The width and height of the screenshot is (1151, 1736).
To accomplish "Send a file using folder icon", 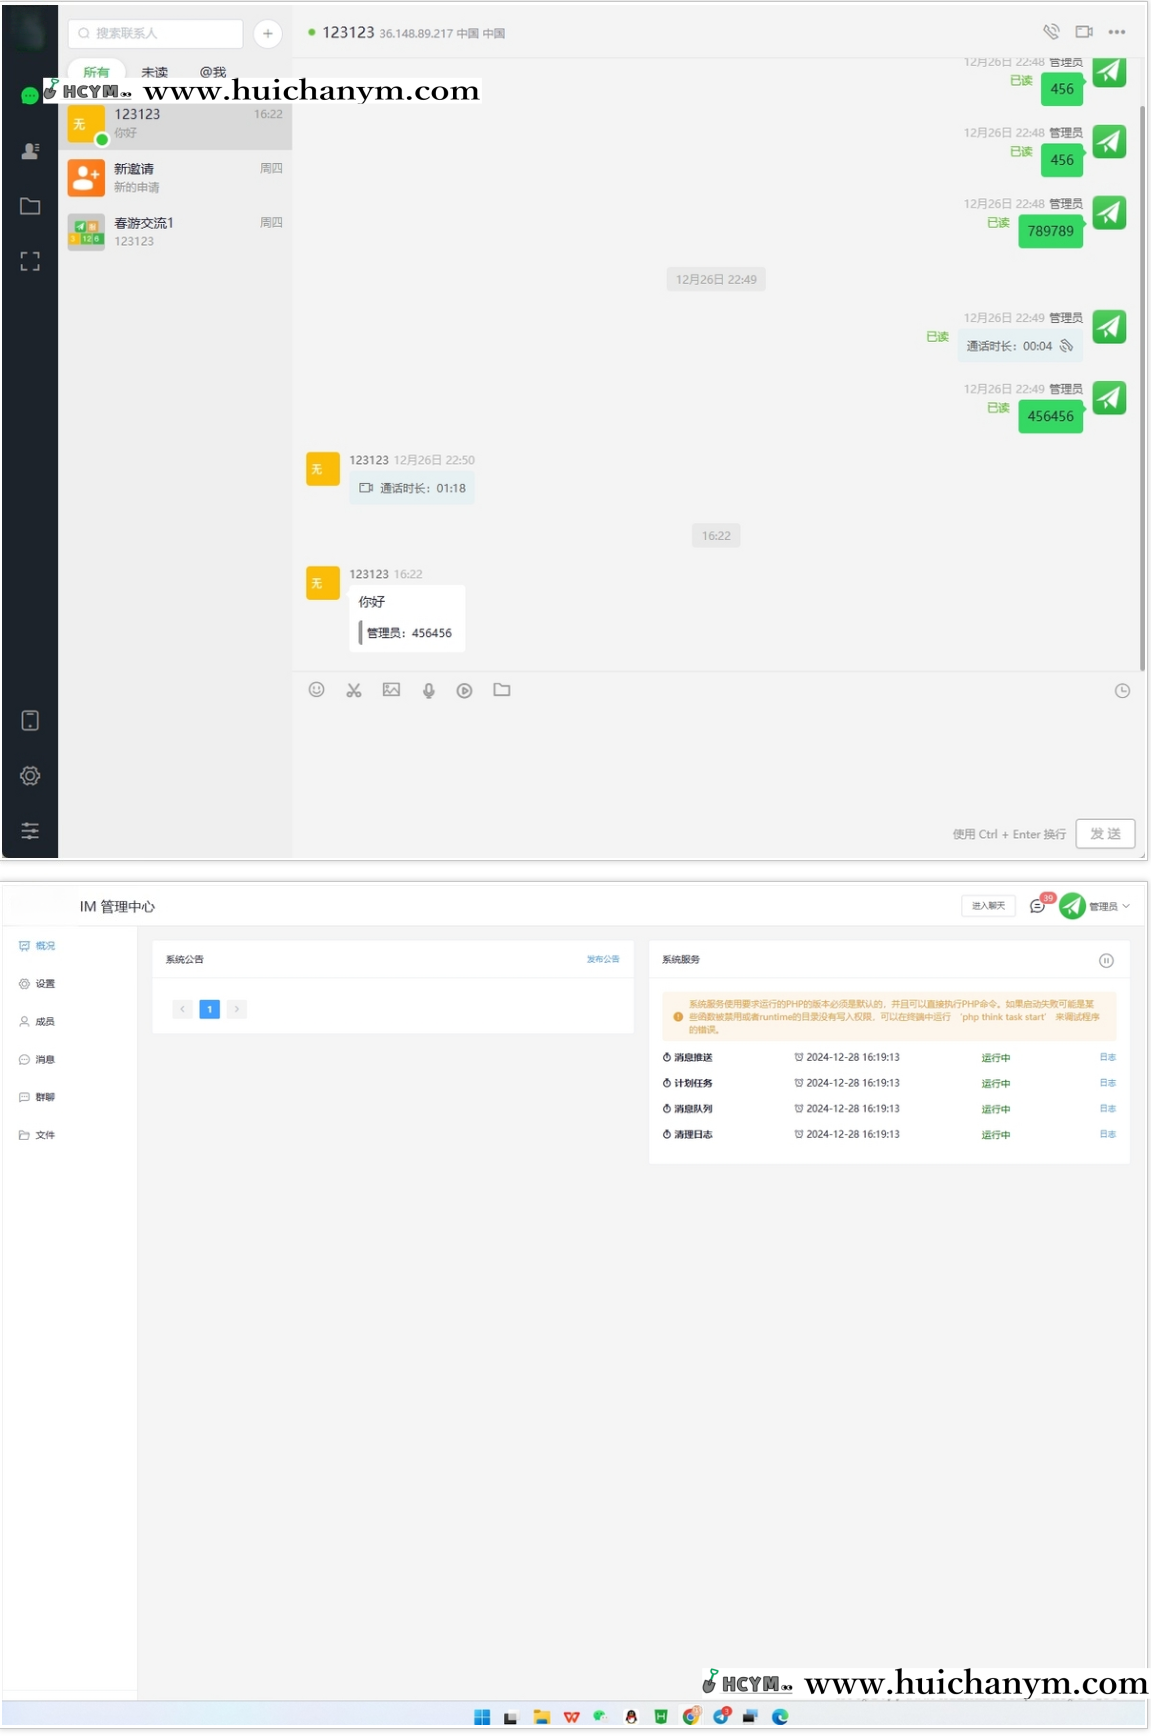I will pos(502,690).
